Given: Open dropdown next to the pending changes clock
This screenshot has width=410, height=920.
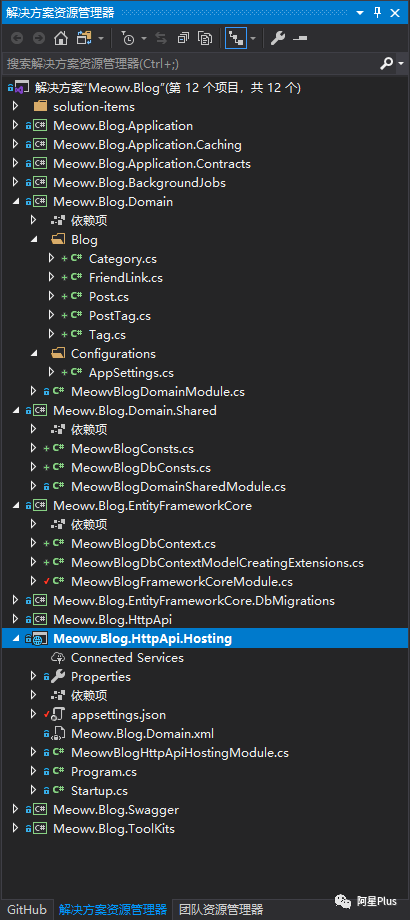Looking at the screenshot, I should pyautogui.click(x=144, y=39).
